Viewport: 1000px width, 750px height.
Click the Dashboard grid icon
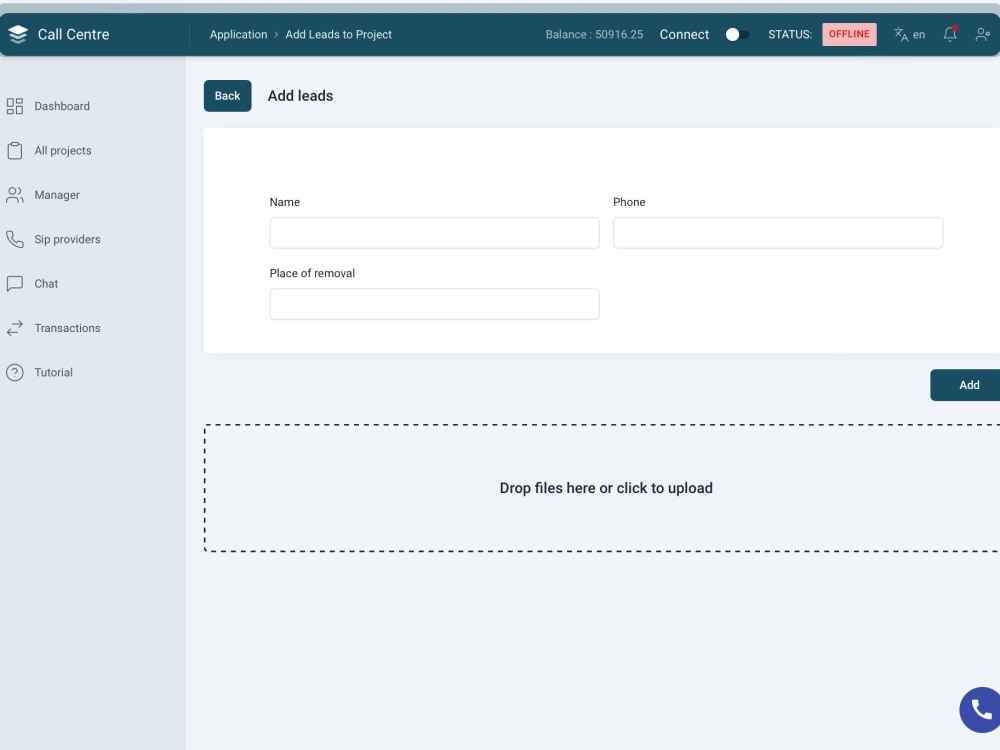[15, 106]
